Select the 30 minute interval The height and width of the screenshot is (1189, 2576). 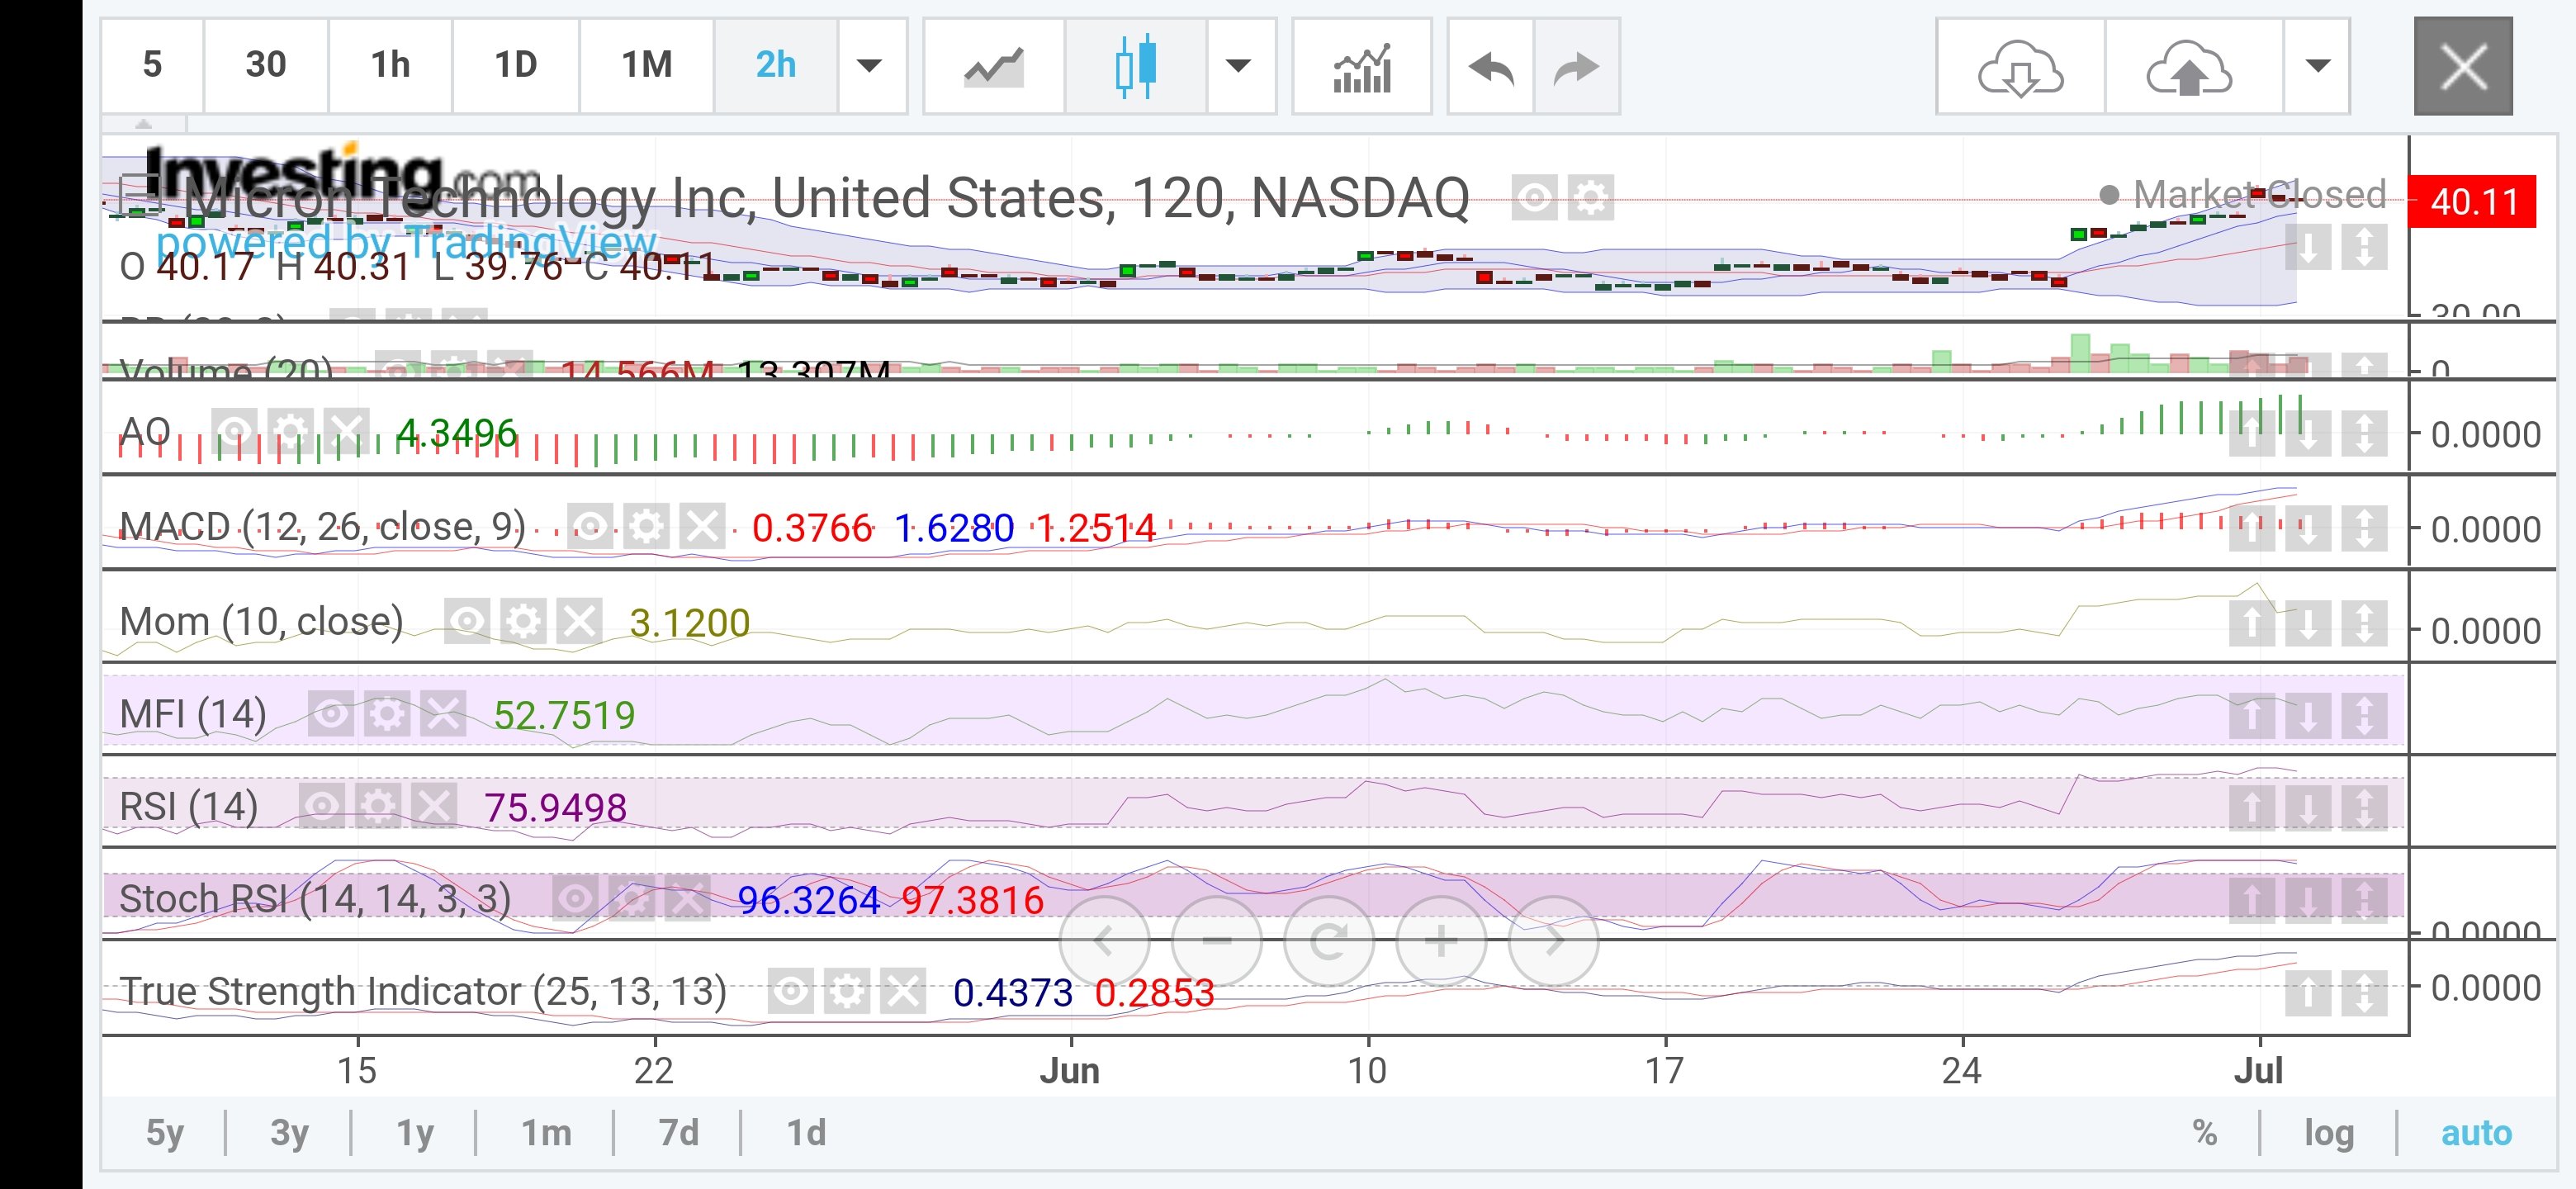tap(266, 66)
